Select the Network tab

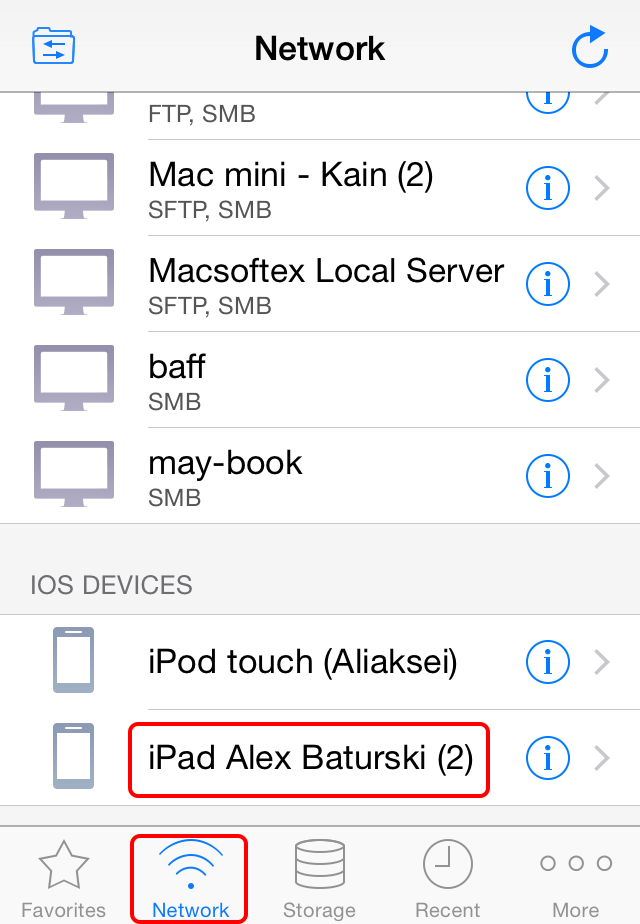point(190,878)
